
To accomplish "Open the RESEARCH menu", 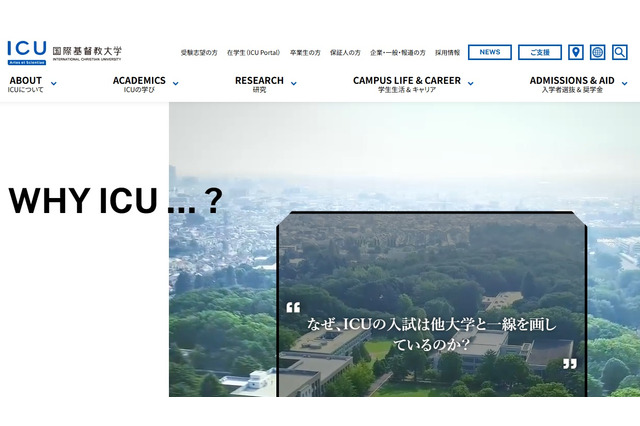I will point(259,84).
